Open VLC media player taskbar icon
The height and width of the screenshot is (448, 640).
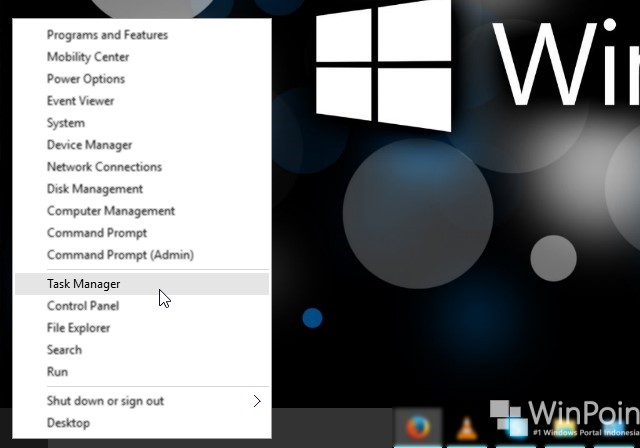coord(467,428)
